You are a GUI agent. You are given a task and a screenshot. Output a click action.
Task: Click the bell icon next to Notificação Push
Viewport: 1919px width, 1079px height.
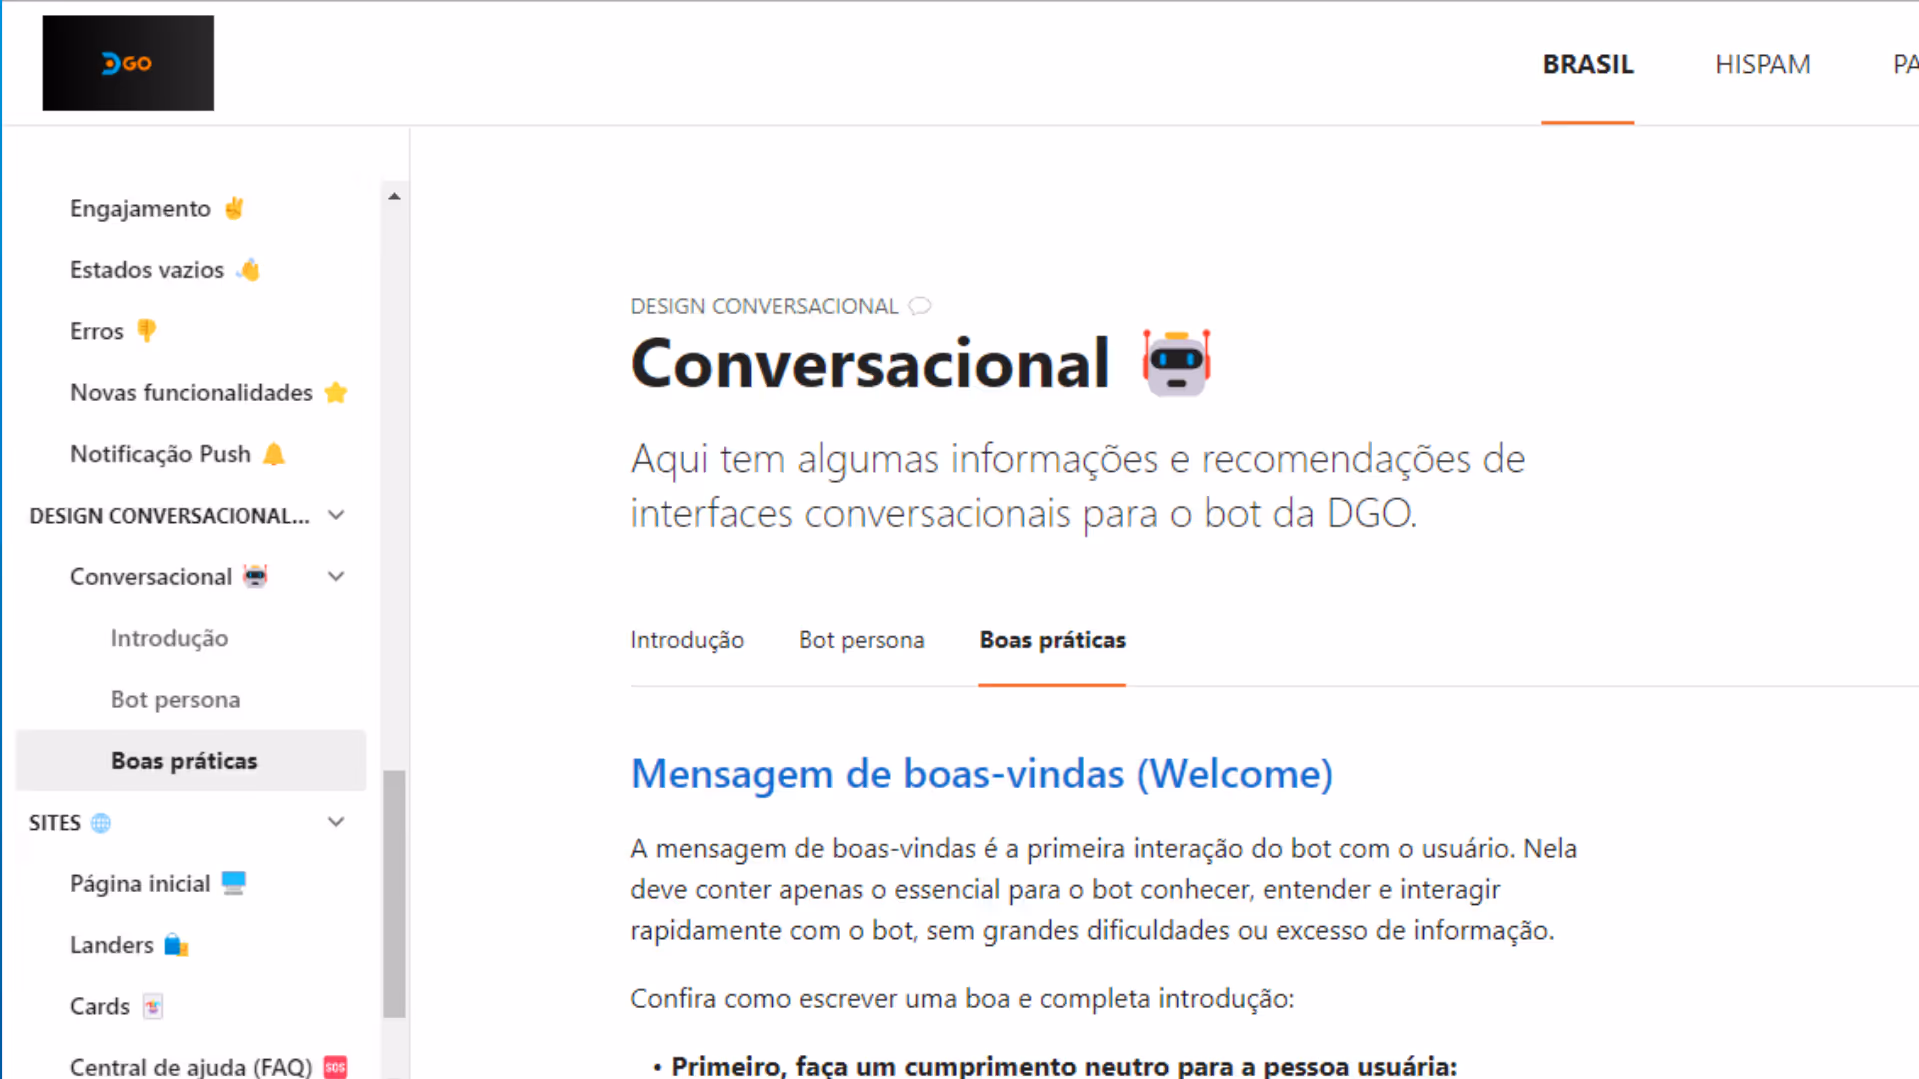[273, 454]
